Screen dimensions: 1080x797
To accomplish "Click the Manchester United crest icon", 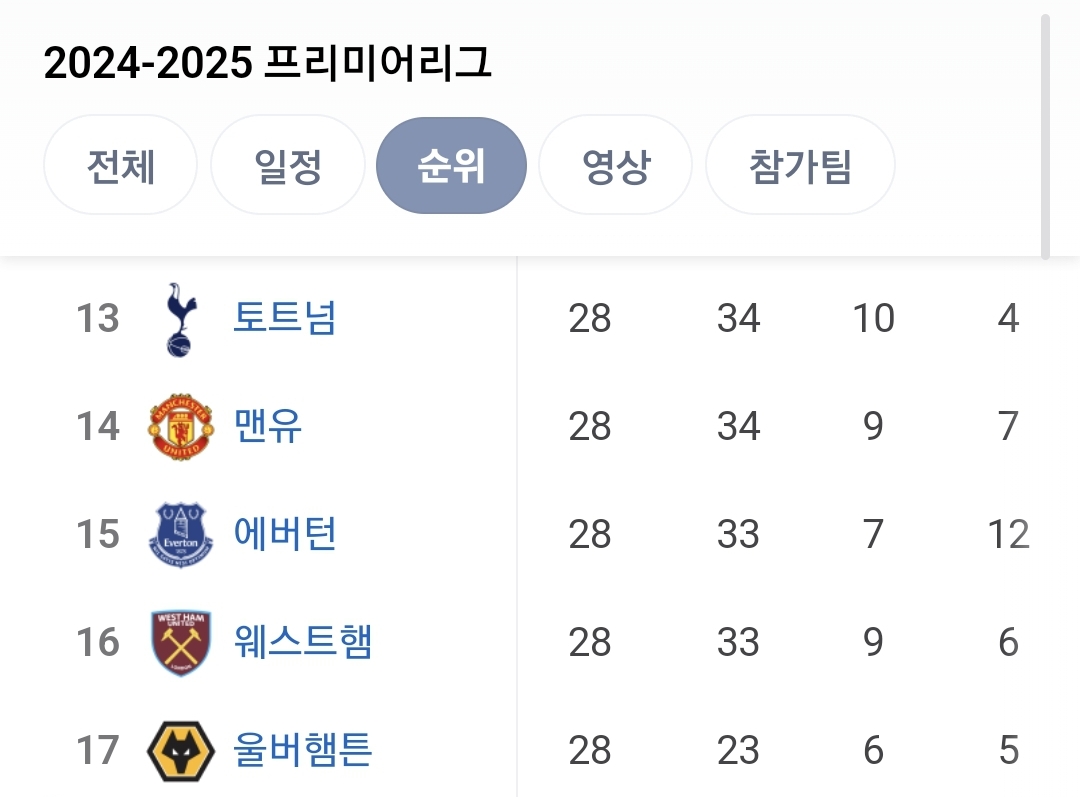I will coord(181,427).
